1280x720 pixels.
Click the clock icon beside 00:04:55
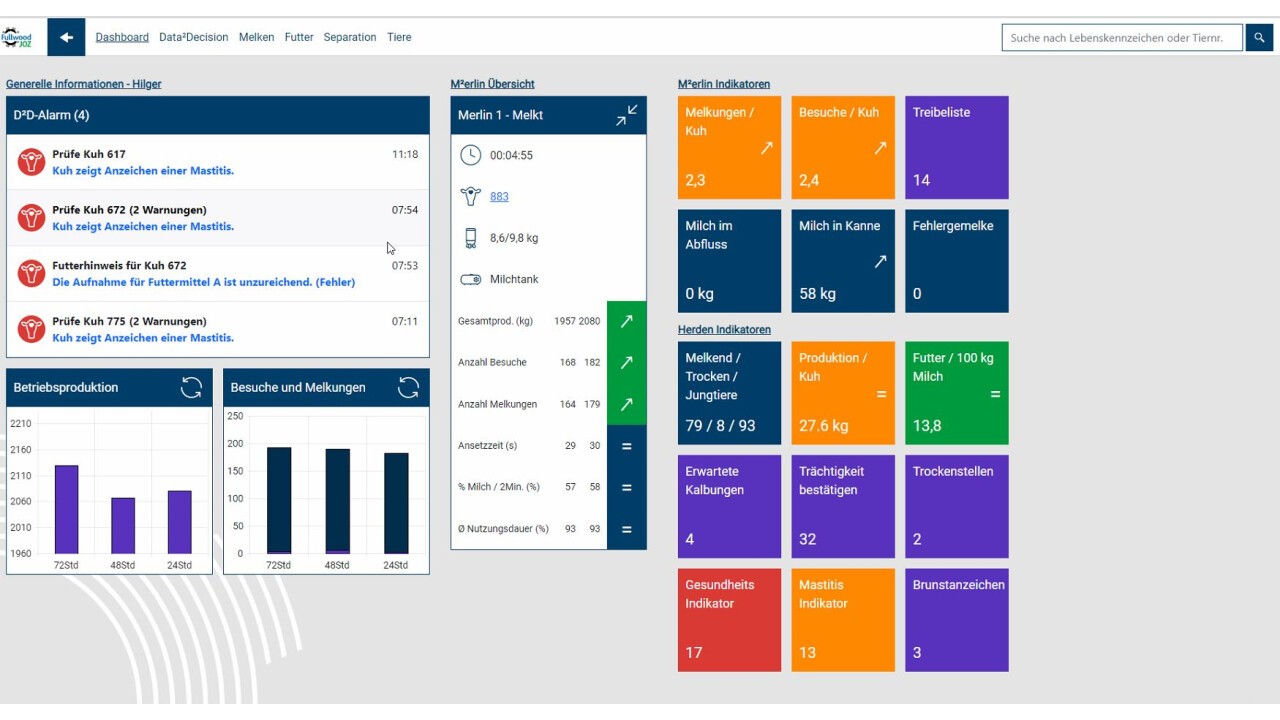470,155
